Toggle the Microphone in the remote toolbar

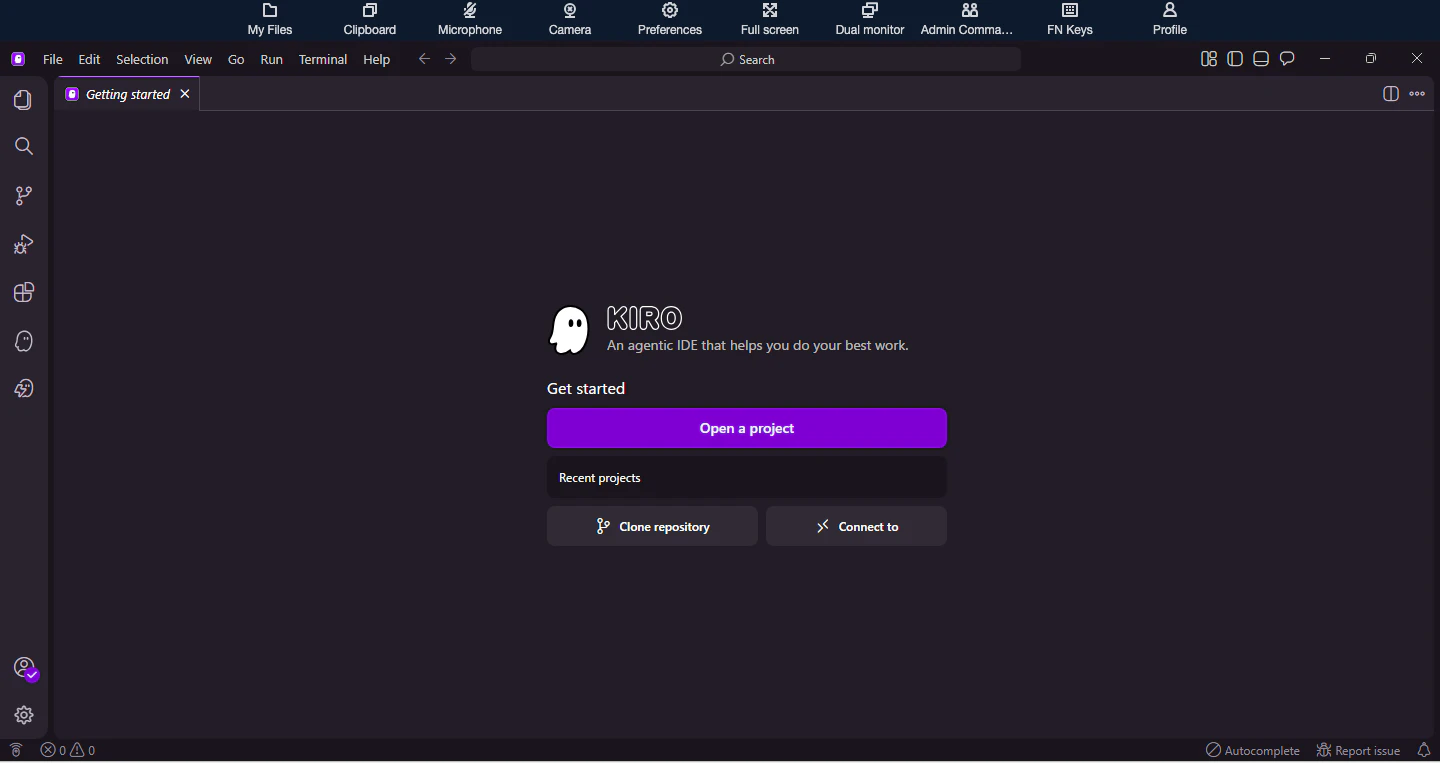tap(470, 20)
